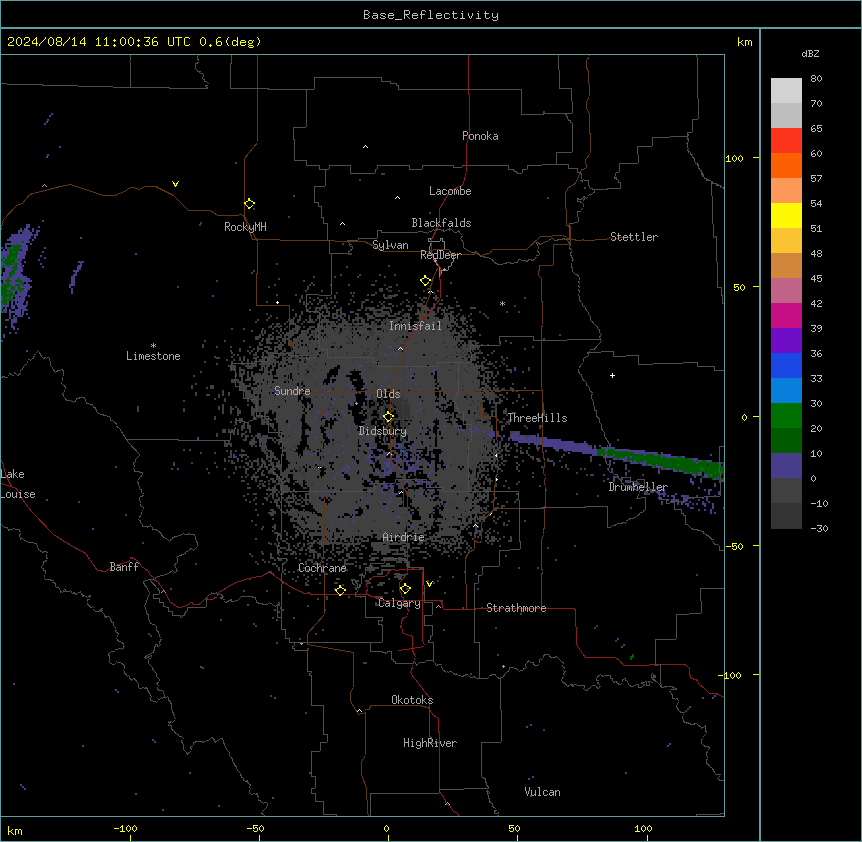Click the Drumheller label
Screen dimensions: 862x842
[x=638, y=487]
